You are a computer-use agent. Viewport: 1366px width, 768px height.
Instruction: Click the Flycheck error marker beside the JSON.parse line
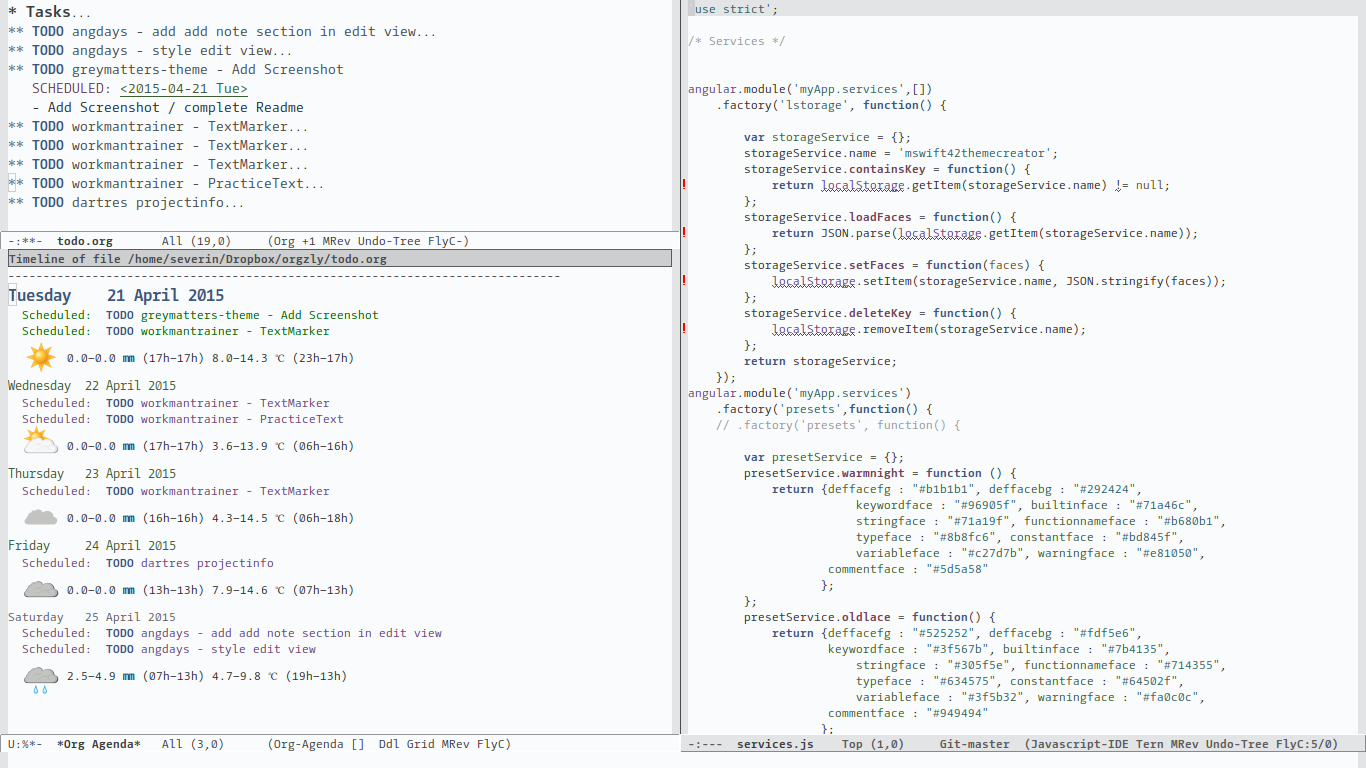(684, 232)
